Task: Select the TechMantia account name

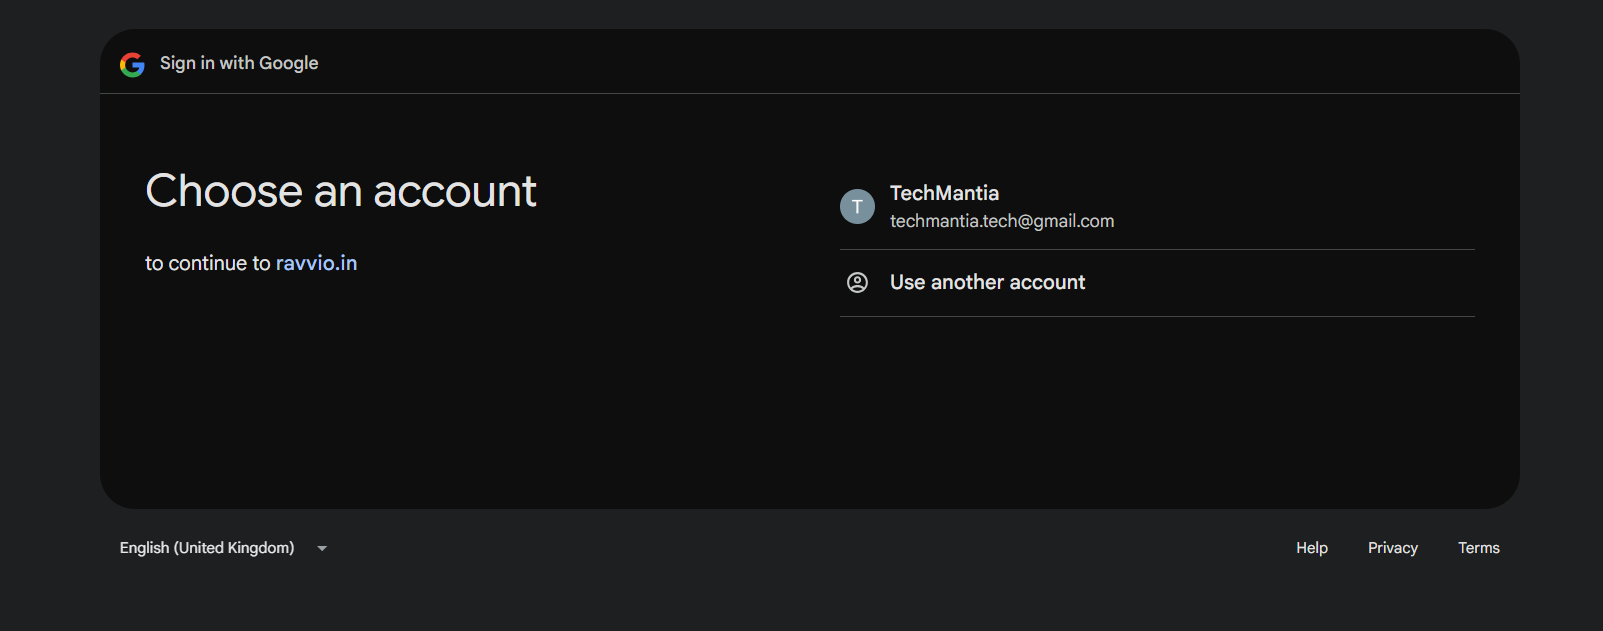Action: [944, 193]
